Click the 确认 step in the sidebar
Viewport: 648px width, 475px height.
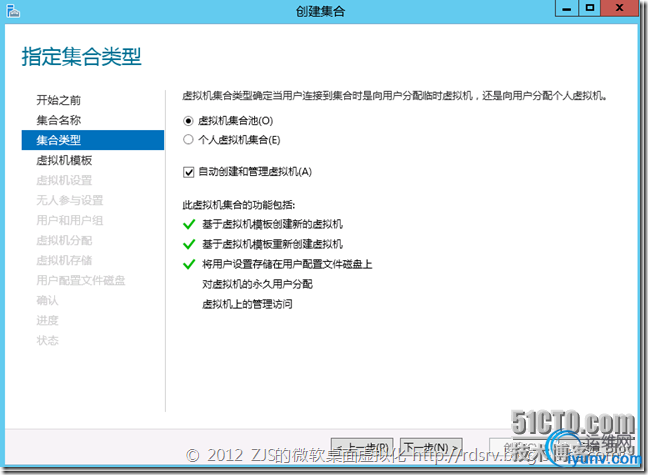click(48, 301)
